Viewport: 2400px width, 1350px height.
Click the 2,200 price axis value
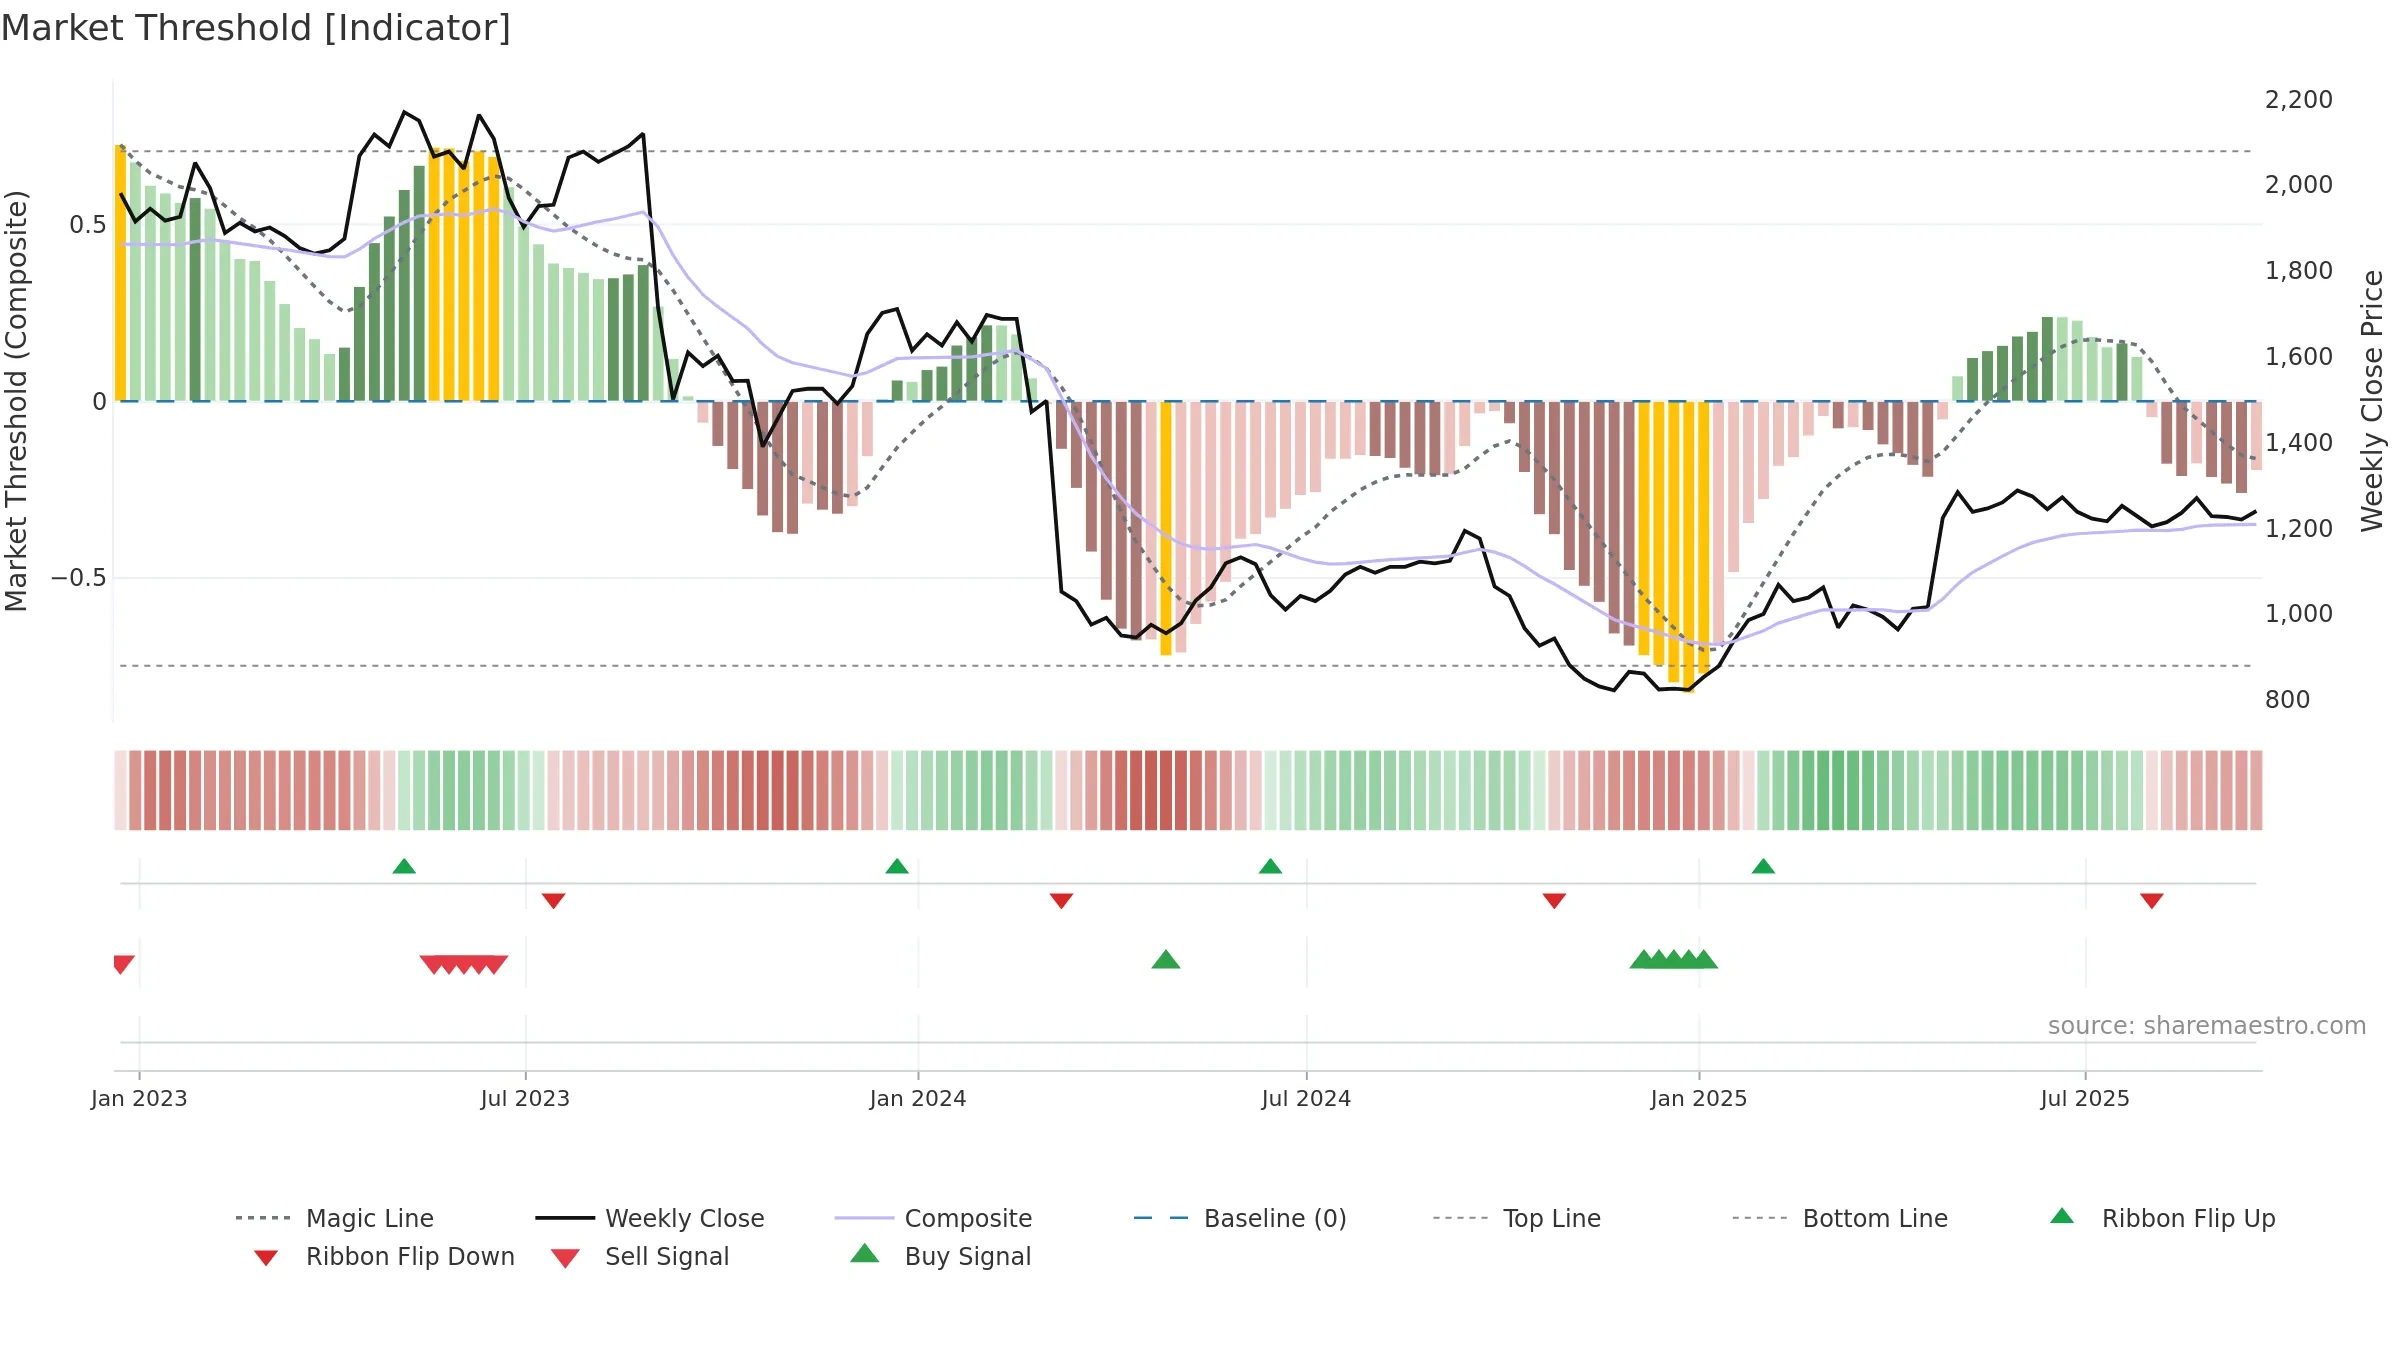(2299, 99)
